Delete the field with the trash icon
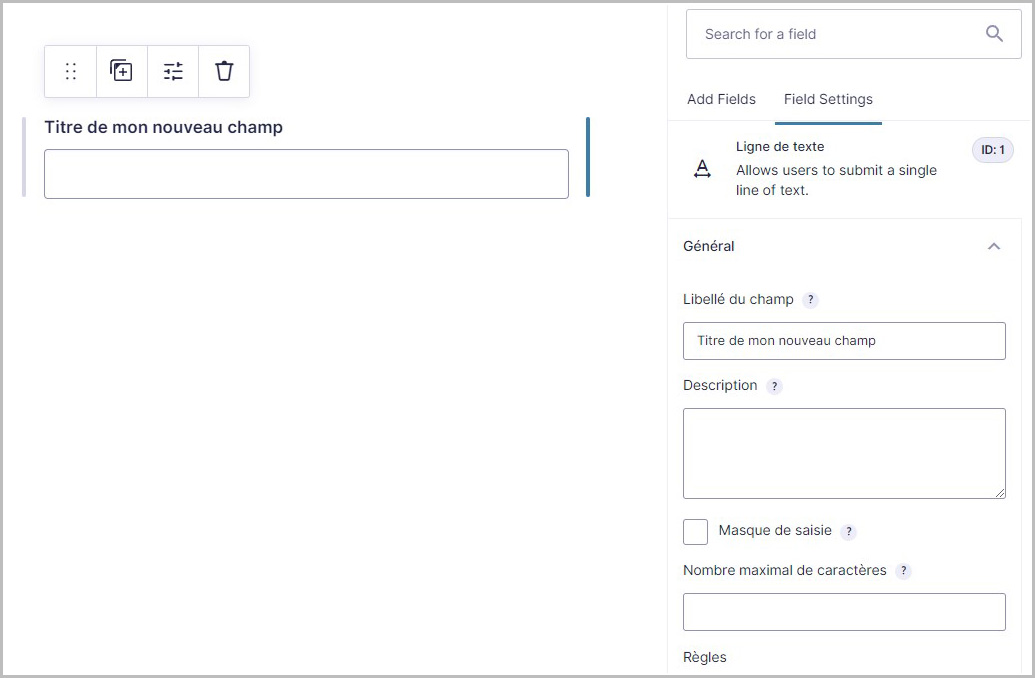Viewport: 1035px width, 678px height. click(224, 71)
